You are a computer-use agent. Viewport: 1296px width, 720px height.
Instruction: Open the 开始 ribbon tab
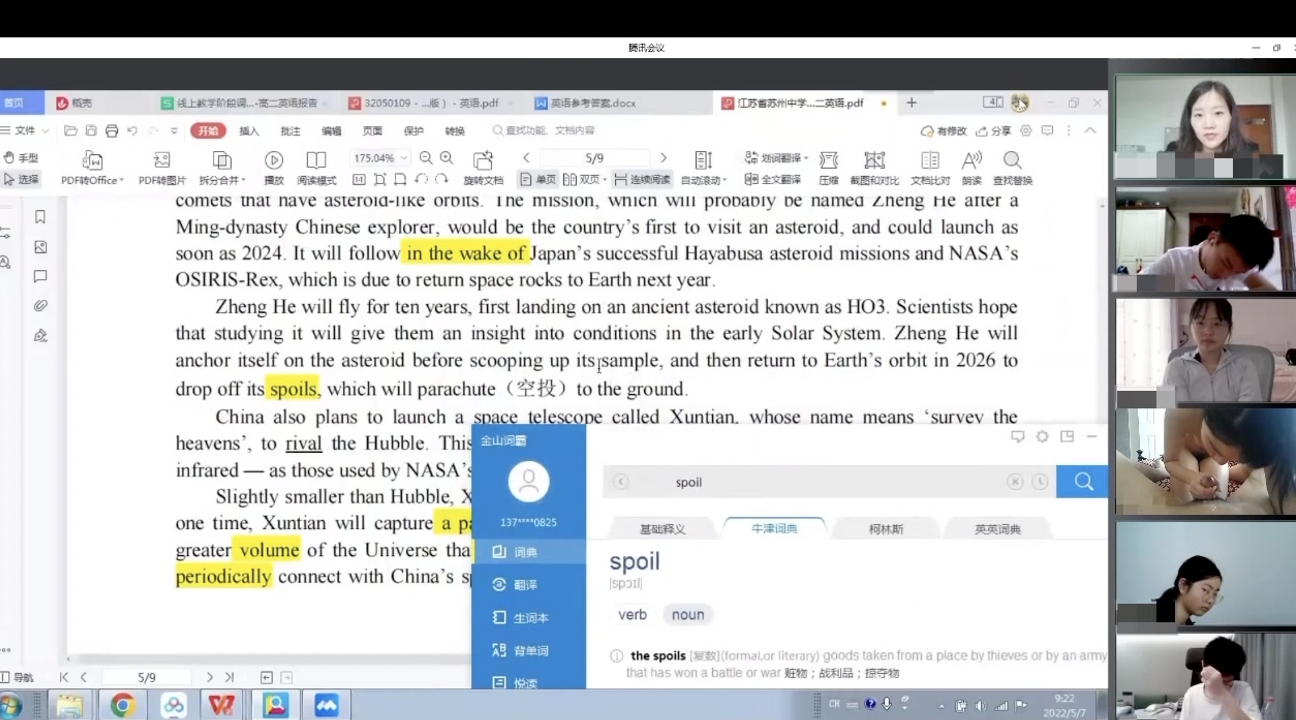208,131
